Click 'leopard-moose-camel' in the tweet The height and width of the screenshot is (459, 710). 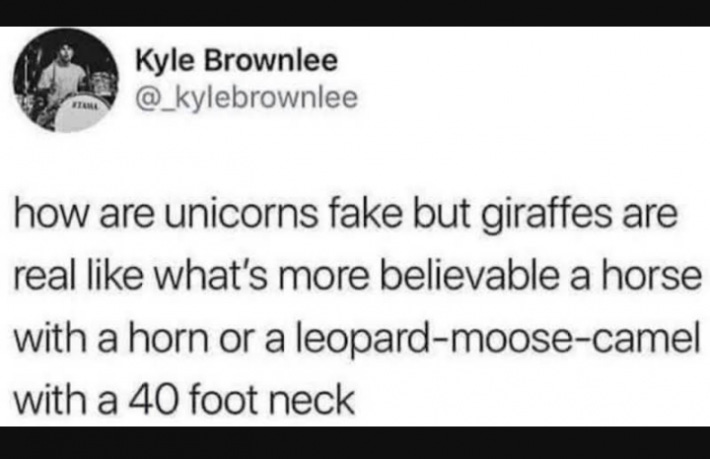[x=498, y=340]
